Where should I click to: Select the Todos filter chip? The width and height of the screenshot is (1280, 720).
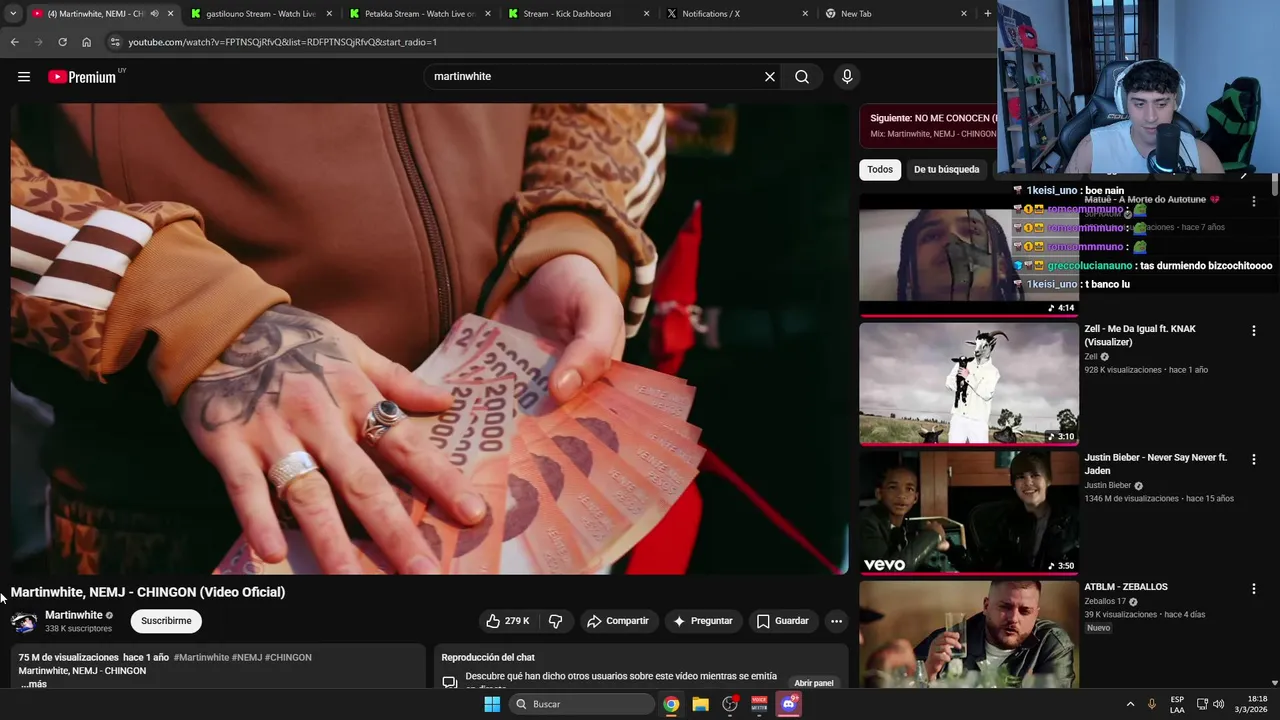[x=880, y=170]
